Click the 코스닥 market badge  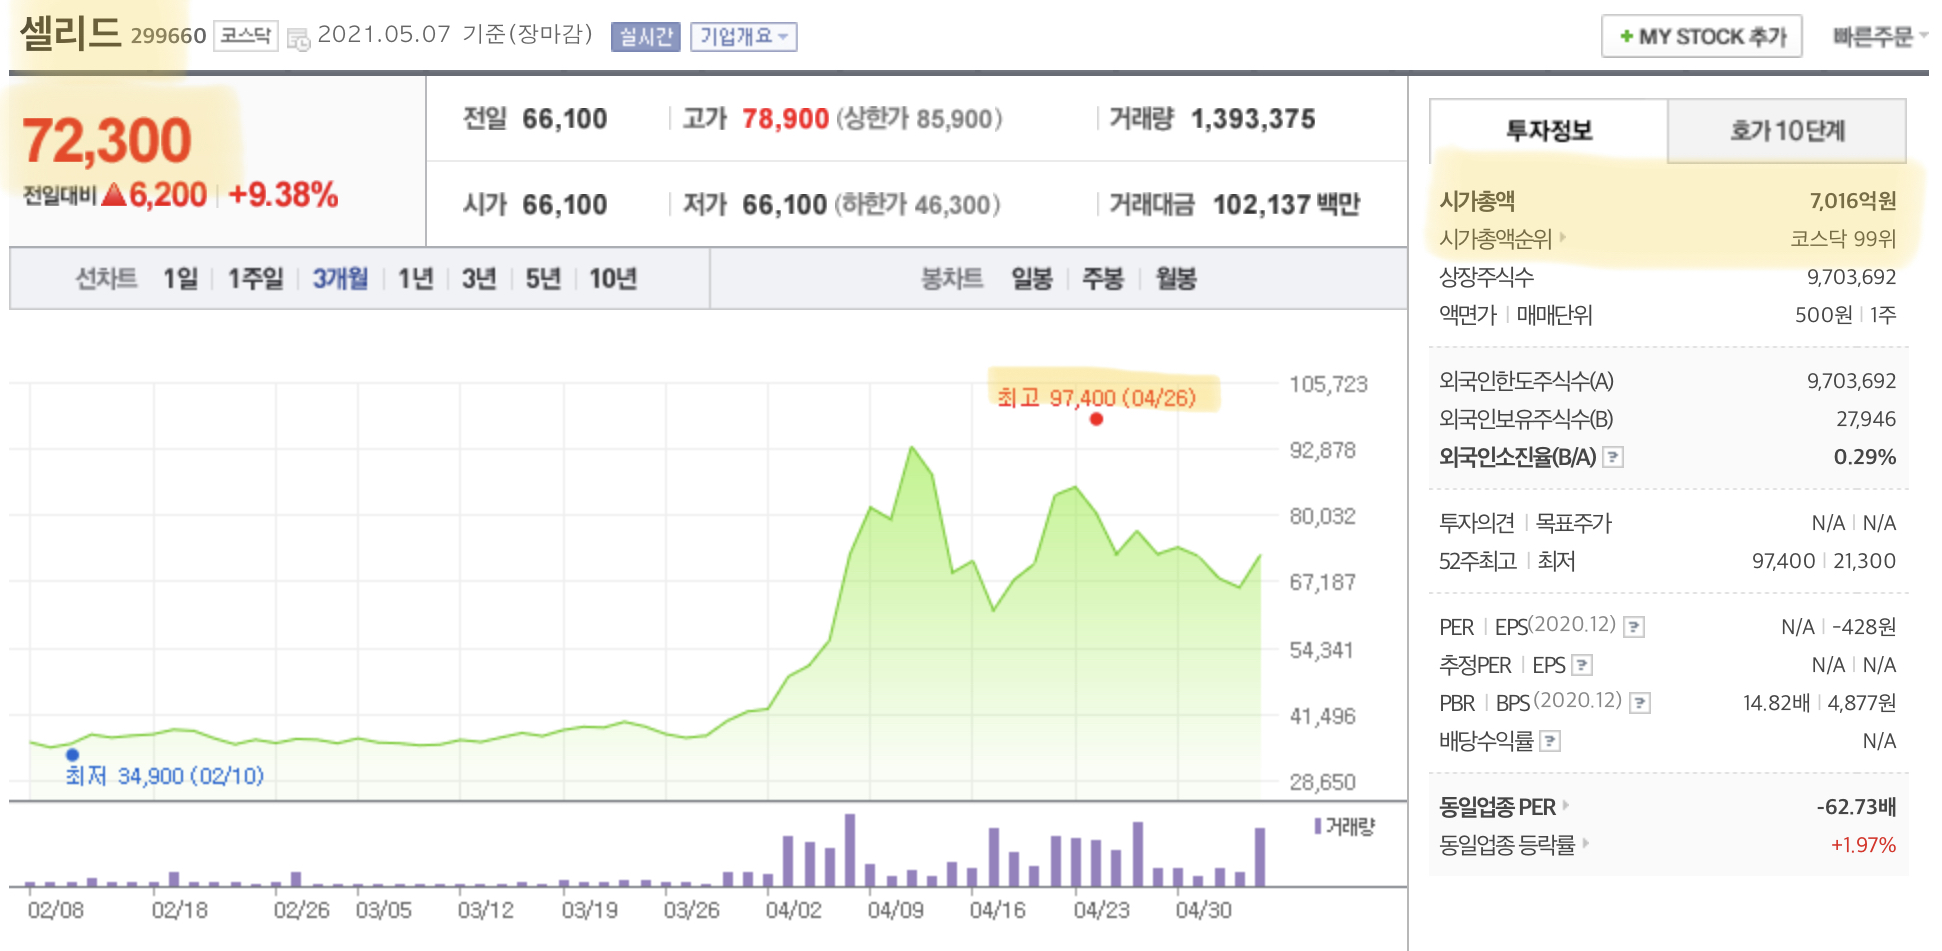tap(246, 36)
